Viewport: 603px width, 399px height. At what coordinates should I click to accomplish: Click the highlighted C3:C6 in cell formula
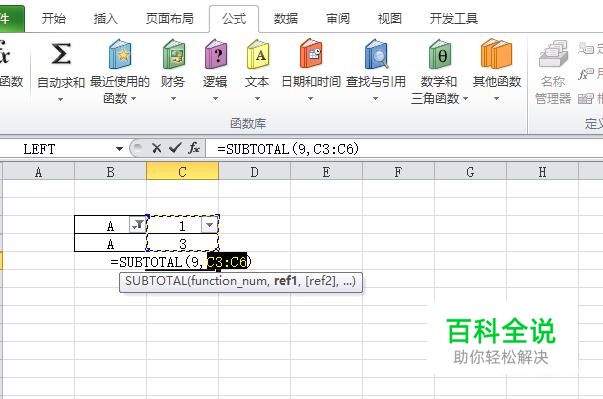tap(227, 262)
